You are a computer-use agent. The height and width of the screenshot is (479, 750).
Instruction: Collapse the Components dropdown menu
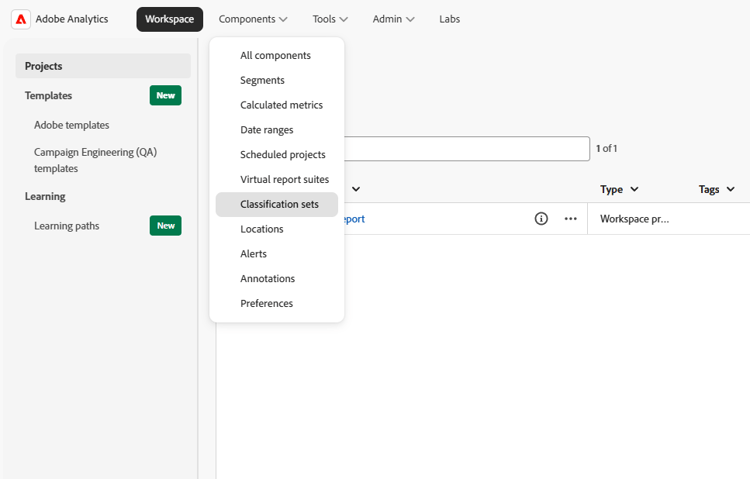tap(253, 19)
